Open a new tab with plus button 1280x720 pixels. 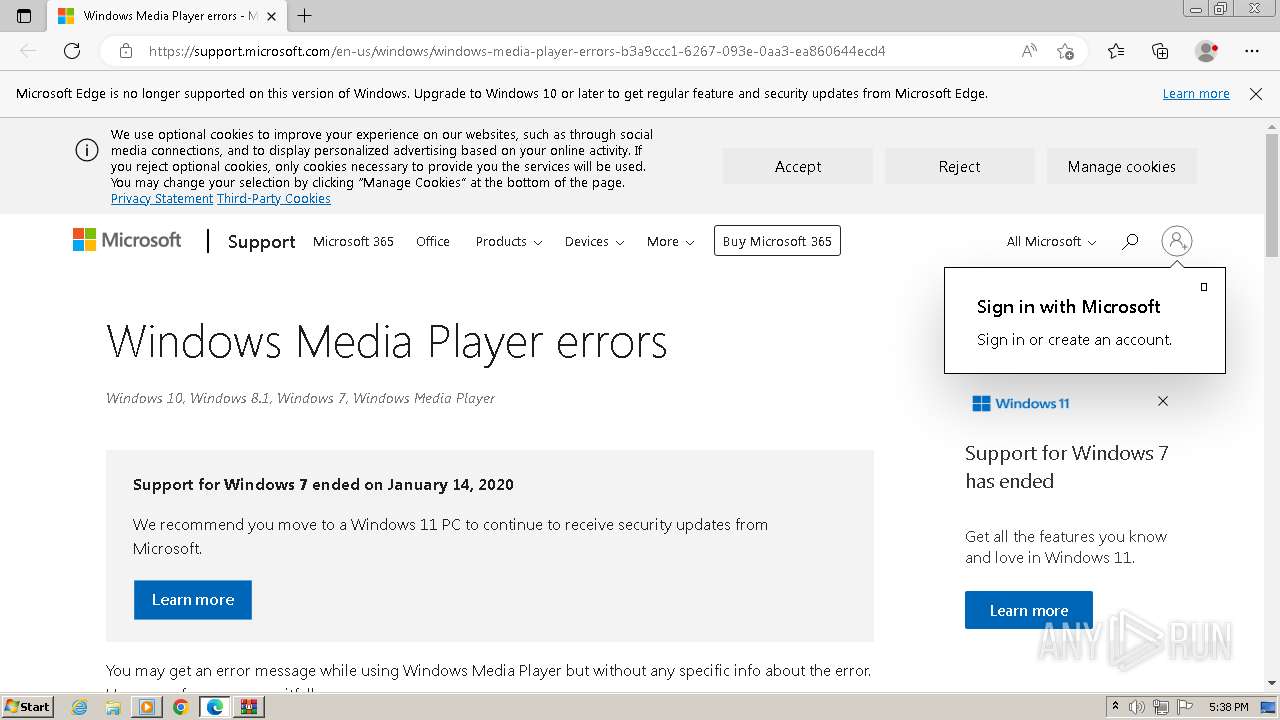[305, 16]
